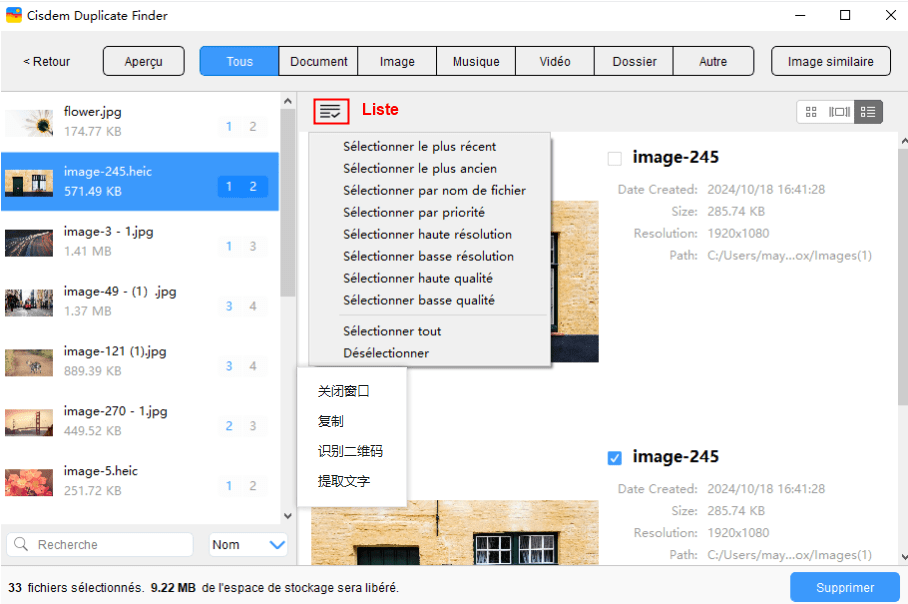908x604 pixels.
Task: Click the search magnifier icon
Action: (x=23, y=545)
